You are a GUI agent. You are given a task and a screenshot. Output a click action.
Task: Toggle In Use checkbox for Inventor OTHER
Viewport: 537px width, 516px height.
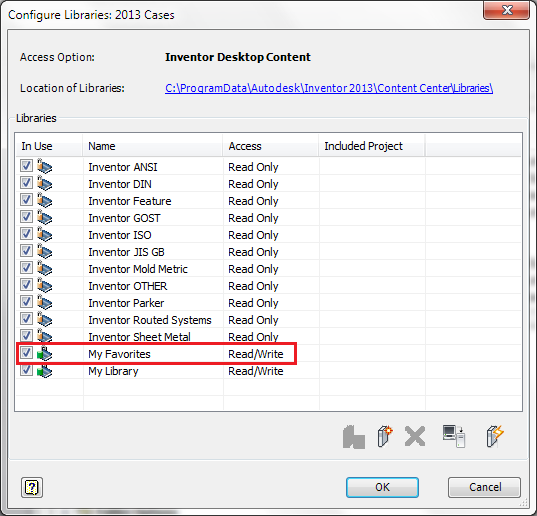pos(26,285)
